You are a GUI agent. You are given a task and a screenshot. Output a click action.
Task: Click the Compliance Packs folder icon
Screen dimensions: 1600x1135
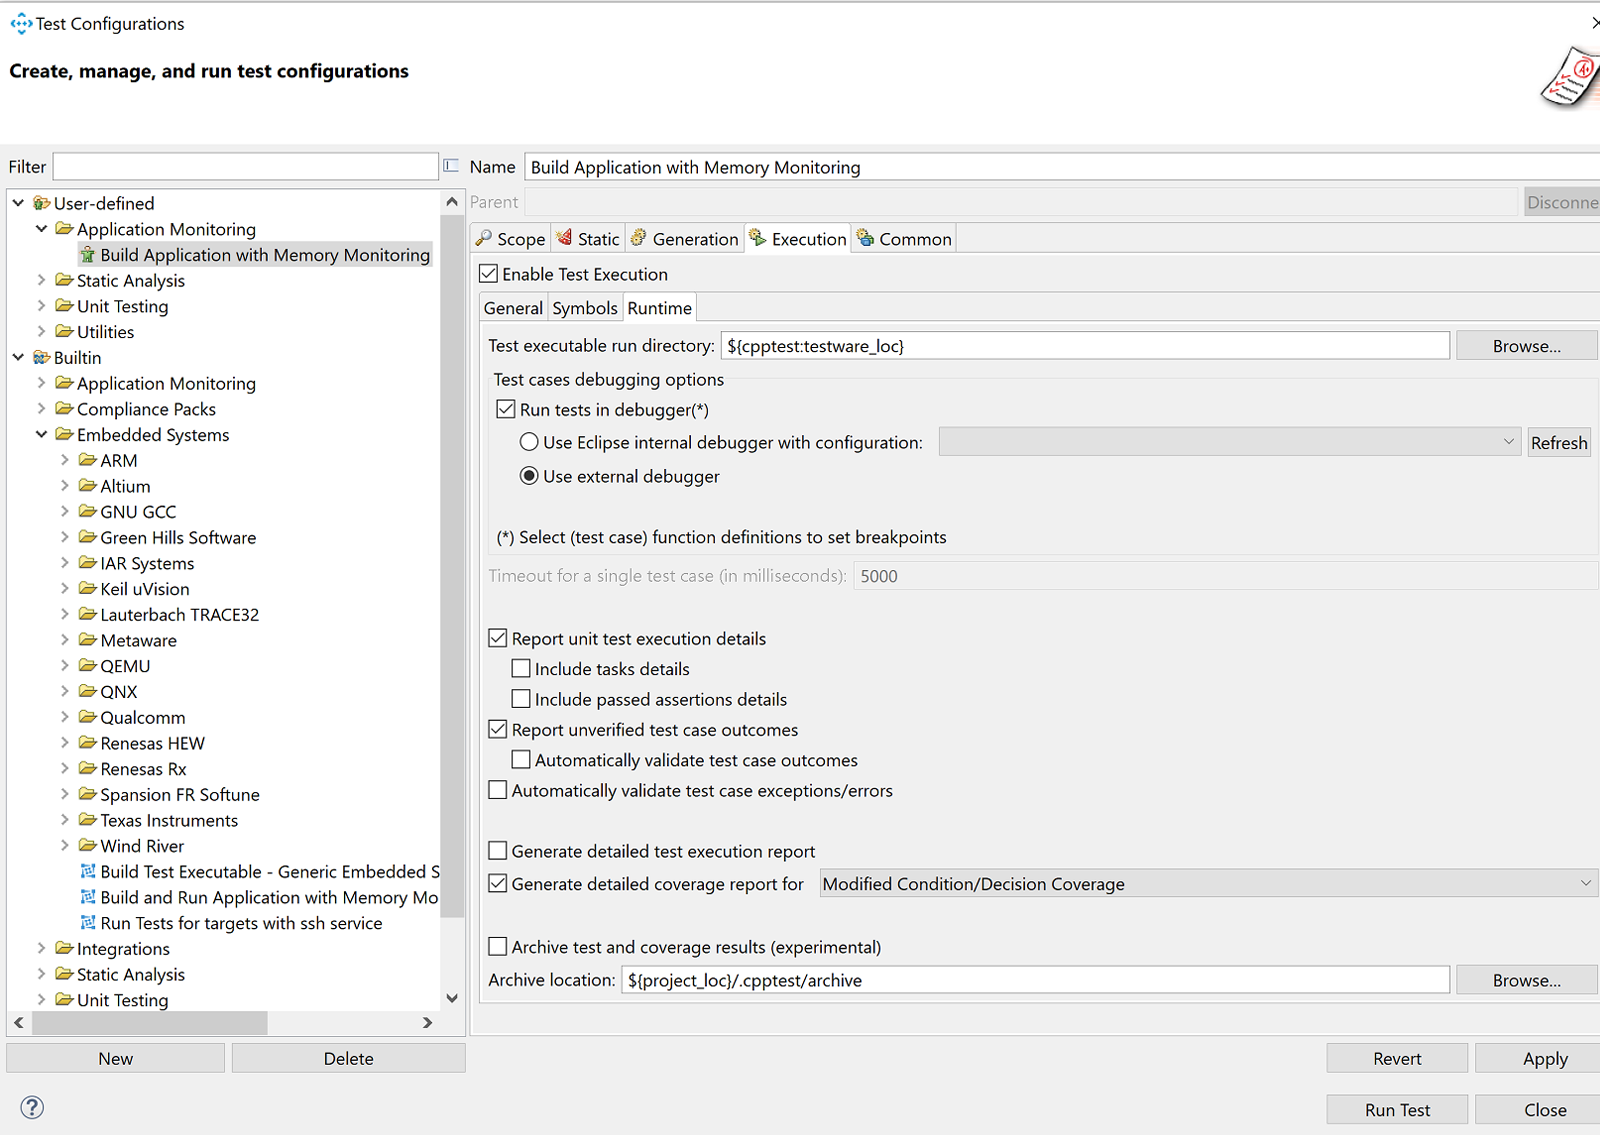65,409
